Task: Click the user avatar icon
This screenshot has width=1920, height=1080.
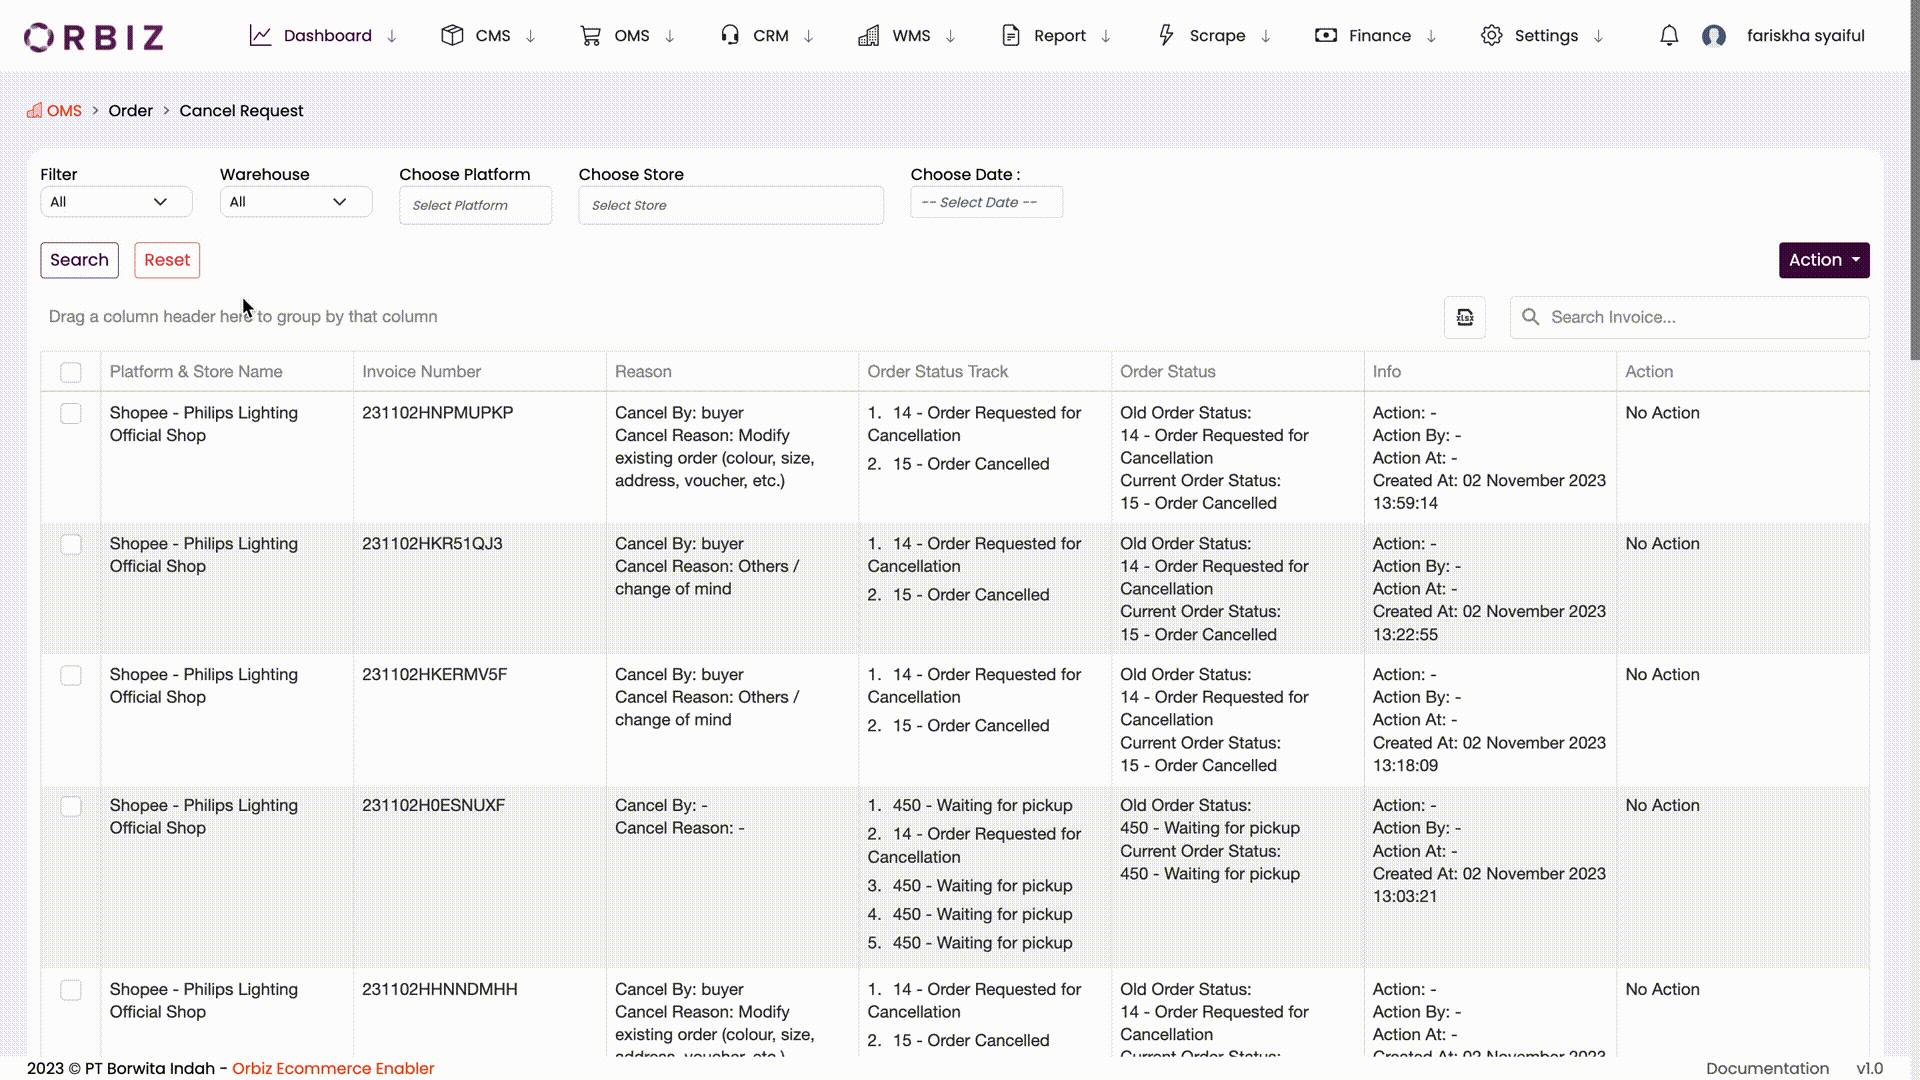Action: pyautogui.click(x=1714, y=37)
